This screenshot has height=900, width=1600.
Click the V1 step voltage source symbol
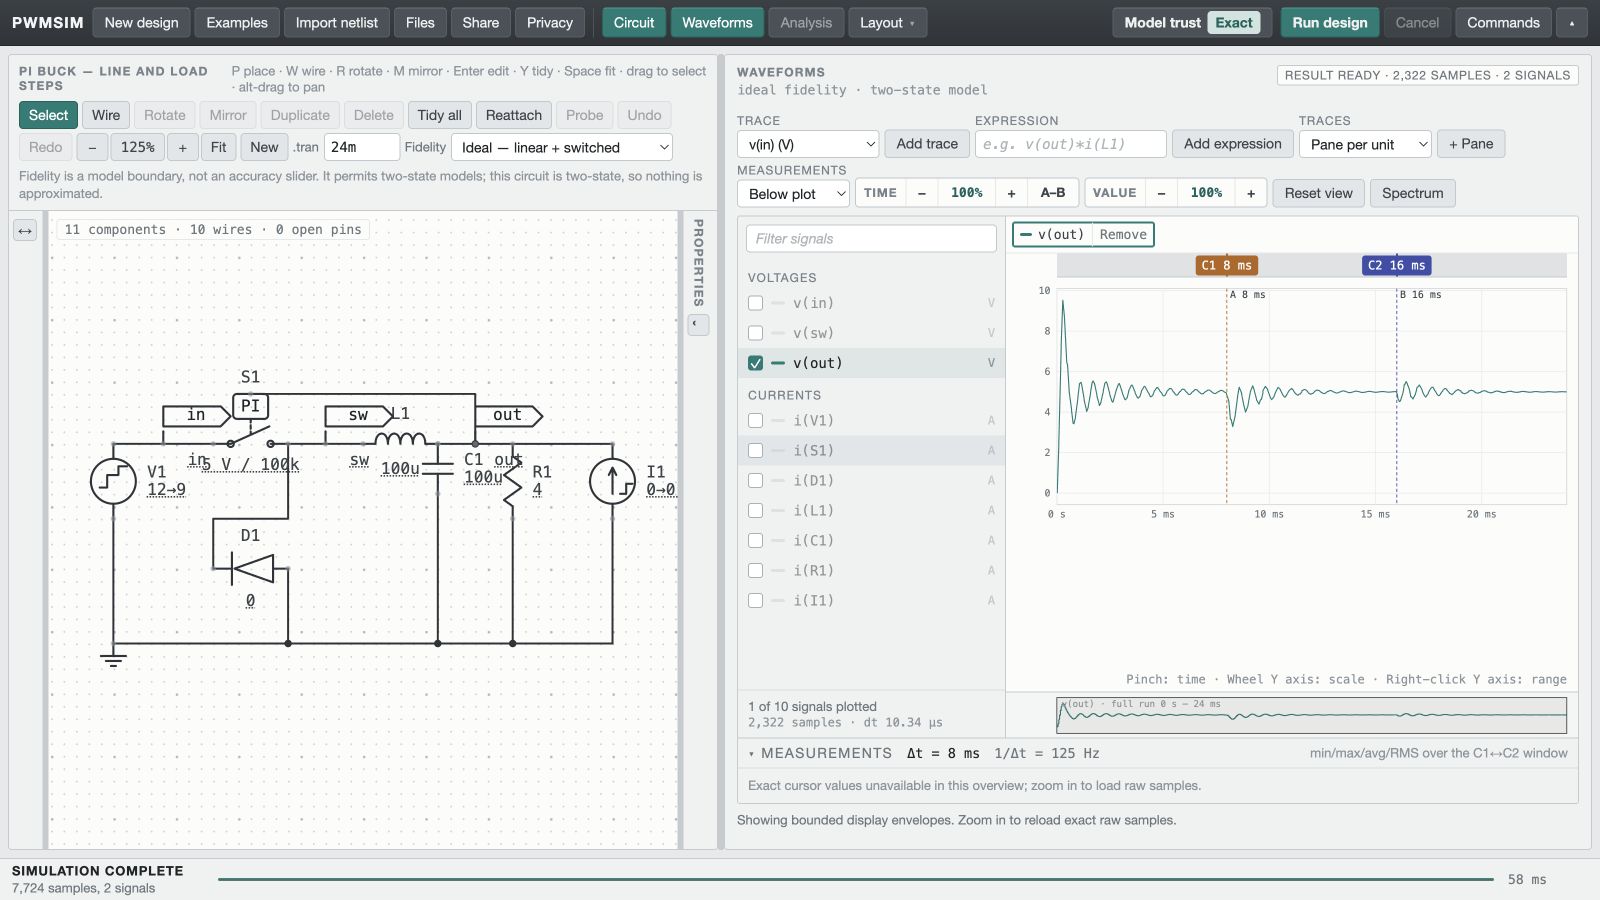(113, 481)
